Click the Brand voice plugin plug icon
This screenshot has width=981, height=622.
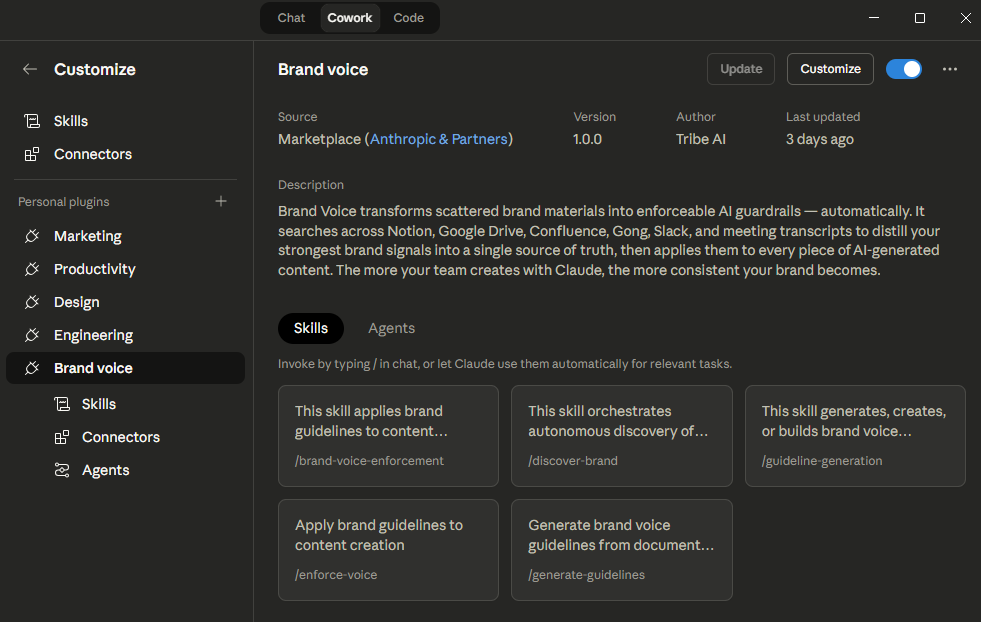[x=32, y=368]
